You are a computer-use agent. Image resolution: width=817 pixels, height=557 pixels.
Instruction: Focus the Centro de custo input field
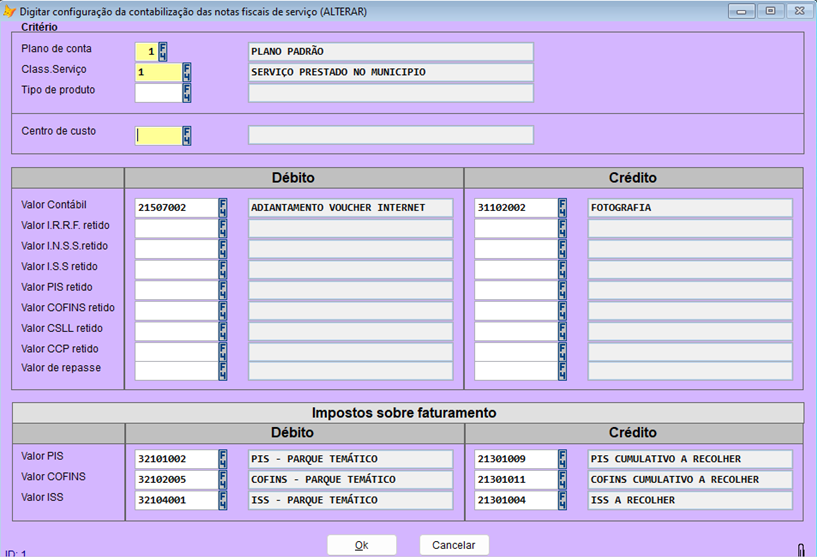(158, 135)
